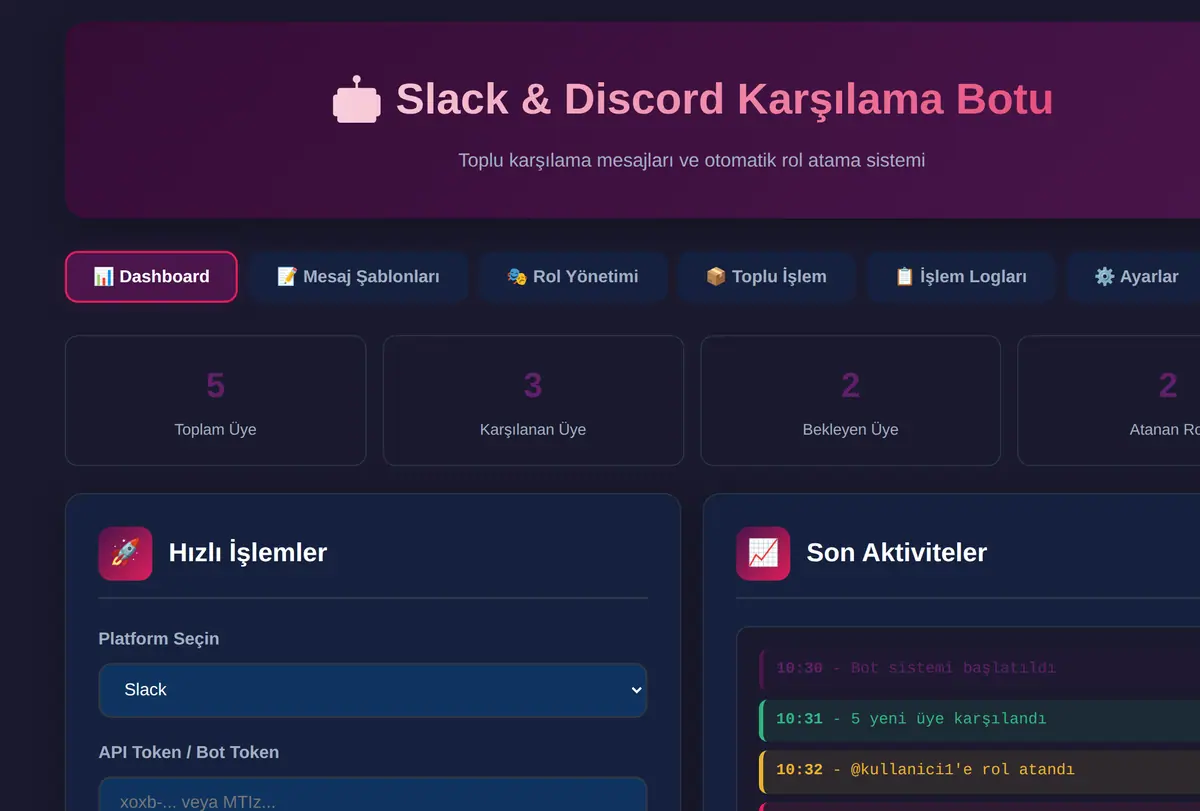Open the Dashboard tab
The height and width of the screenshot is (811, 1200).
click(151, 277)
